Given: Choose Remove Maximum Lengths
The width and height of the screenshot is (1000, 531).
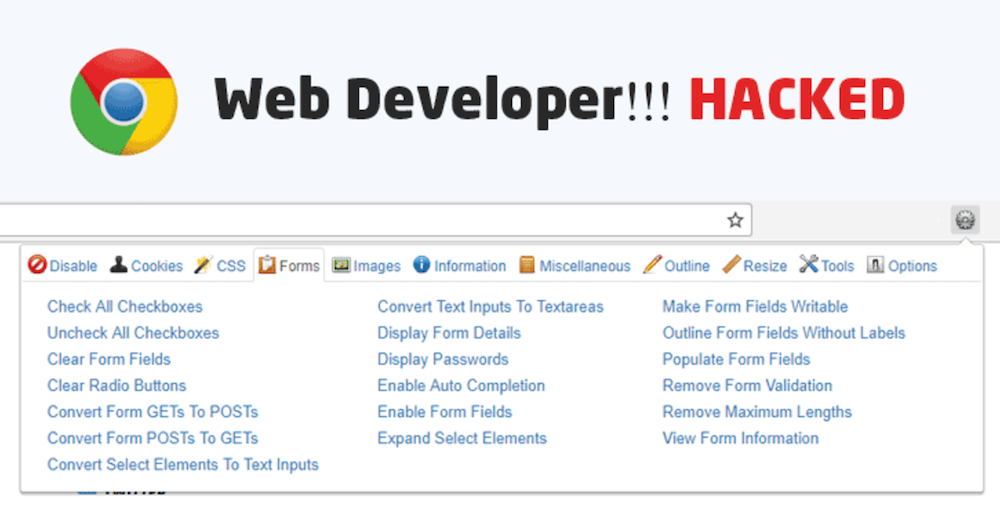Looking at the screenshot, I should pyautogui.click(x=757, y=412).
